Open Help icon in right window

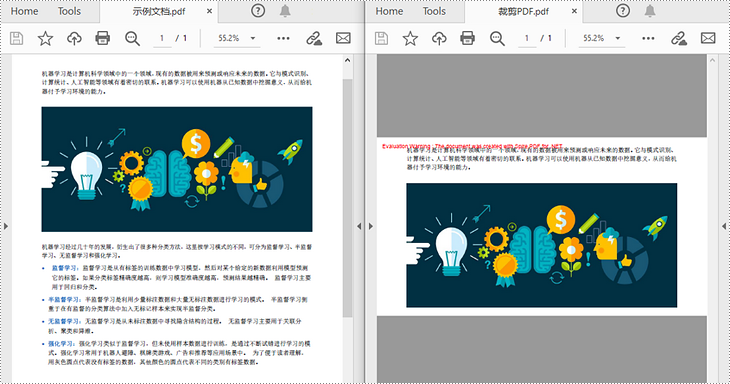(x=623, y=11)
